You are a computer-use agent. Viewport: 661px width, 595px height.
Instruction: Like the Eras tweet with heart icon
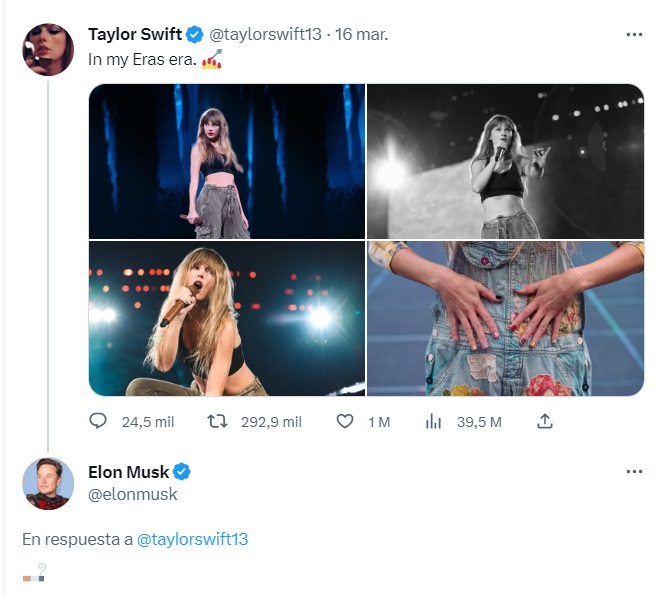[344, 422]
